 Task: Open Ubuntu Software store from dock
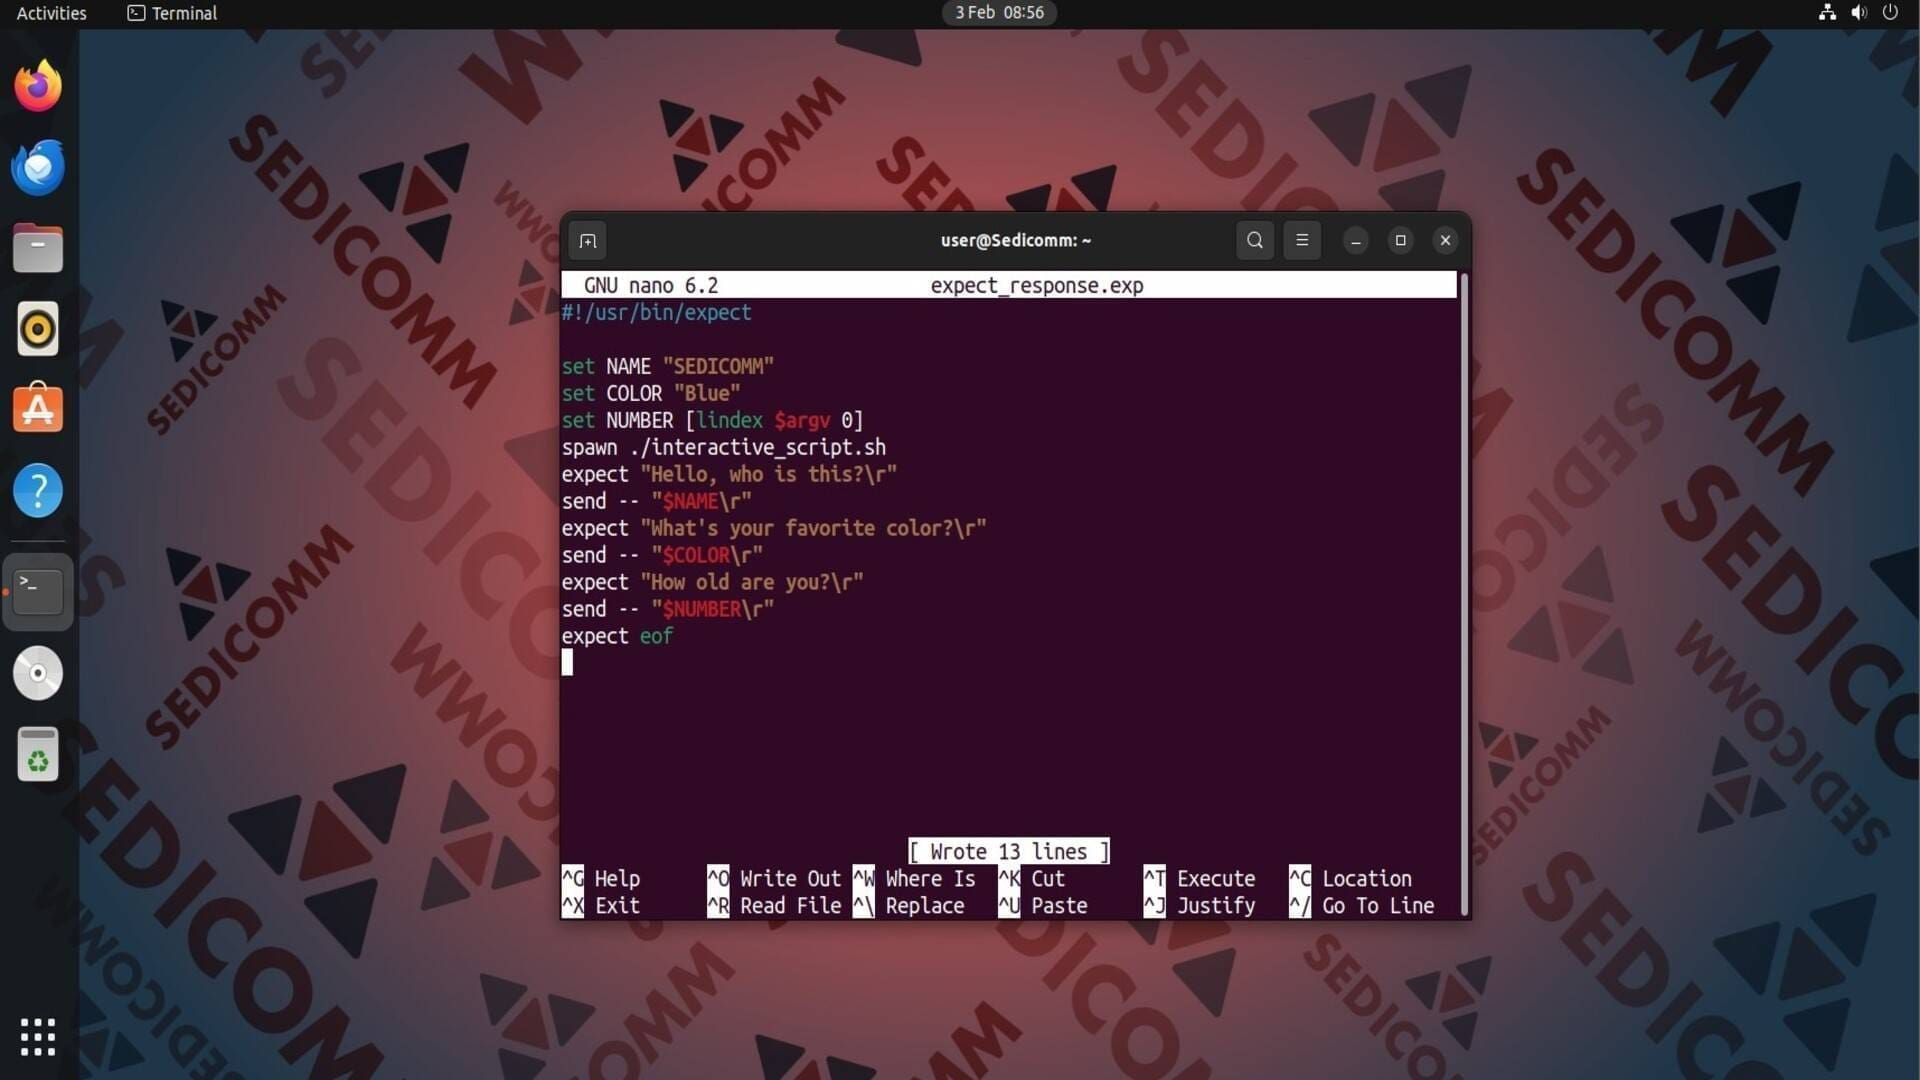point(38,409)
